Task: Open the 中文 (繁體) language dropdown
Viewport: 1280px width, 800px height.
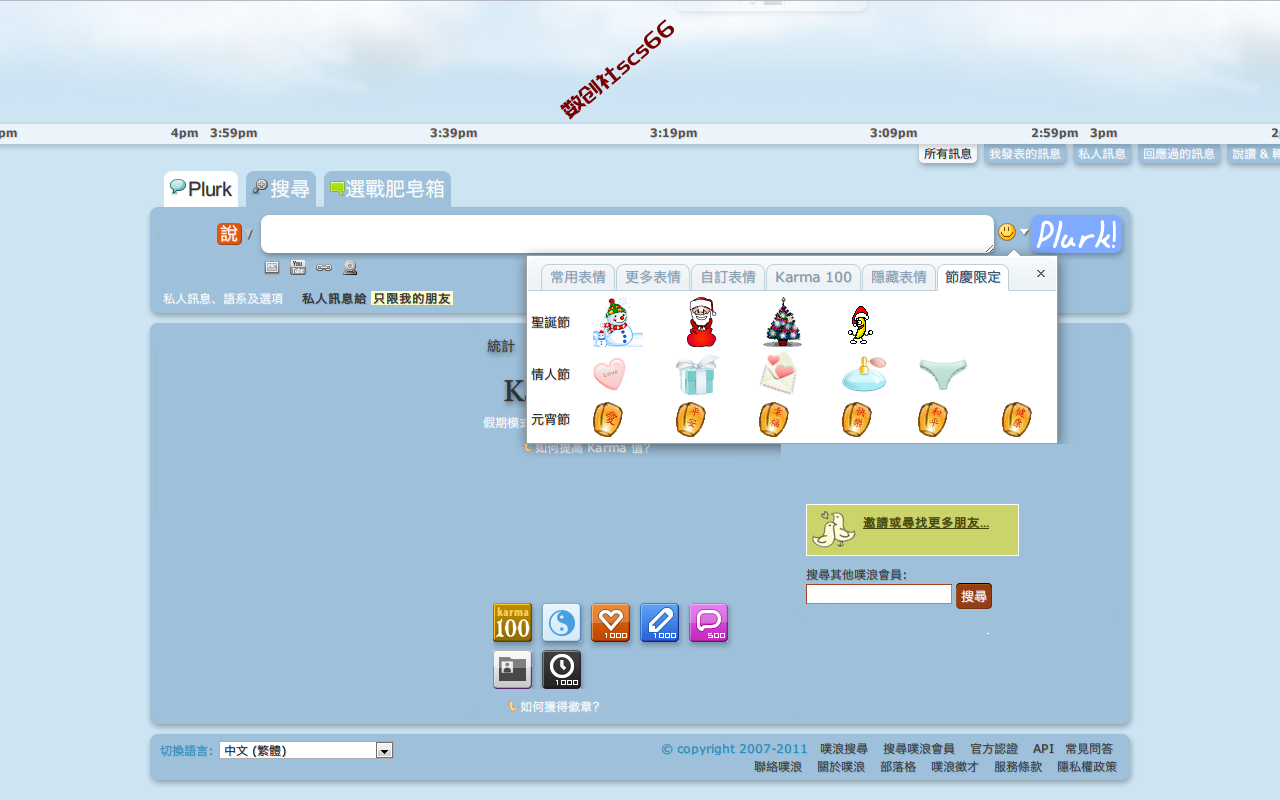Action: tap(306, 750)
